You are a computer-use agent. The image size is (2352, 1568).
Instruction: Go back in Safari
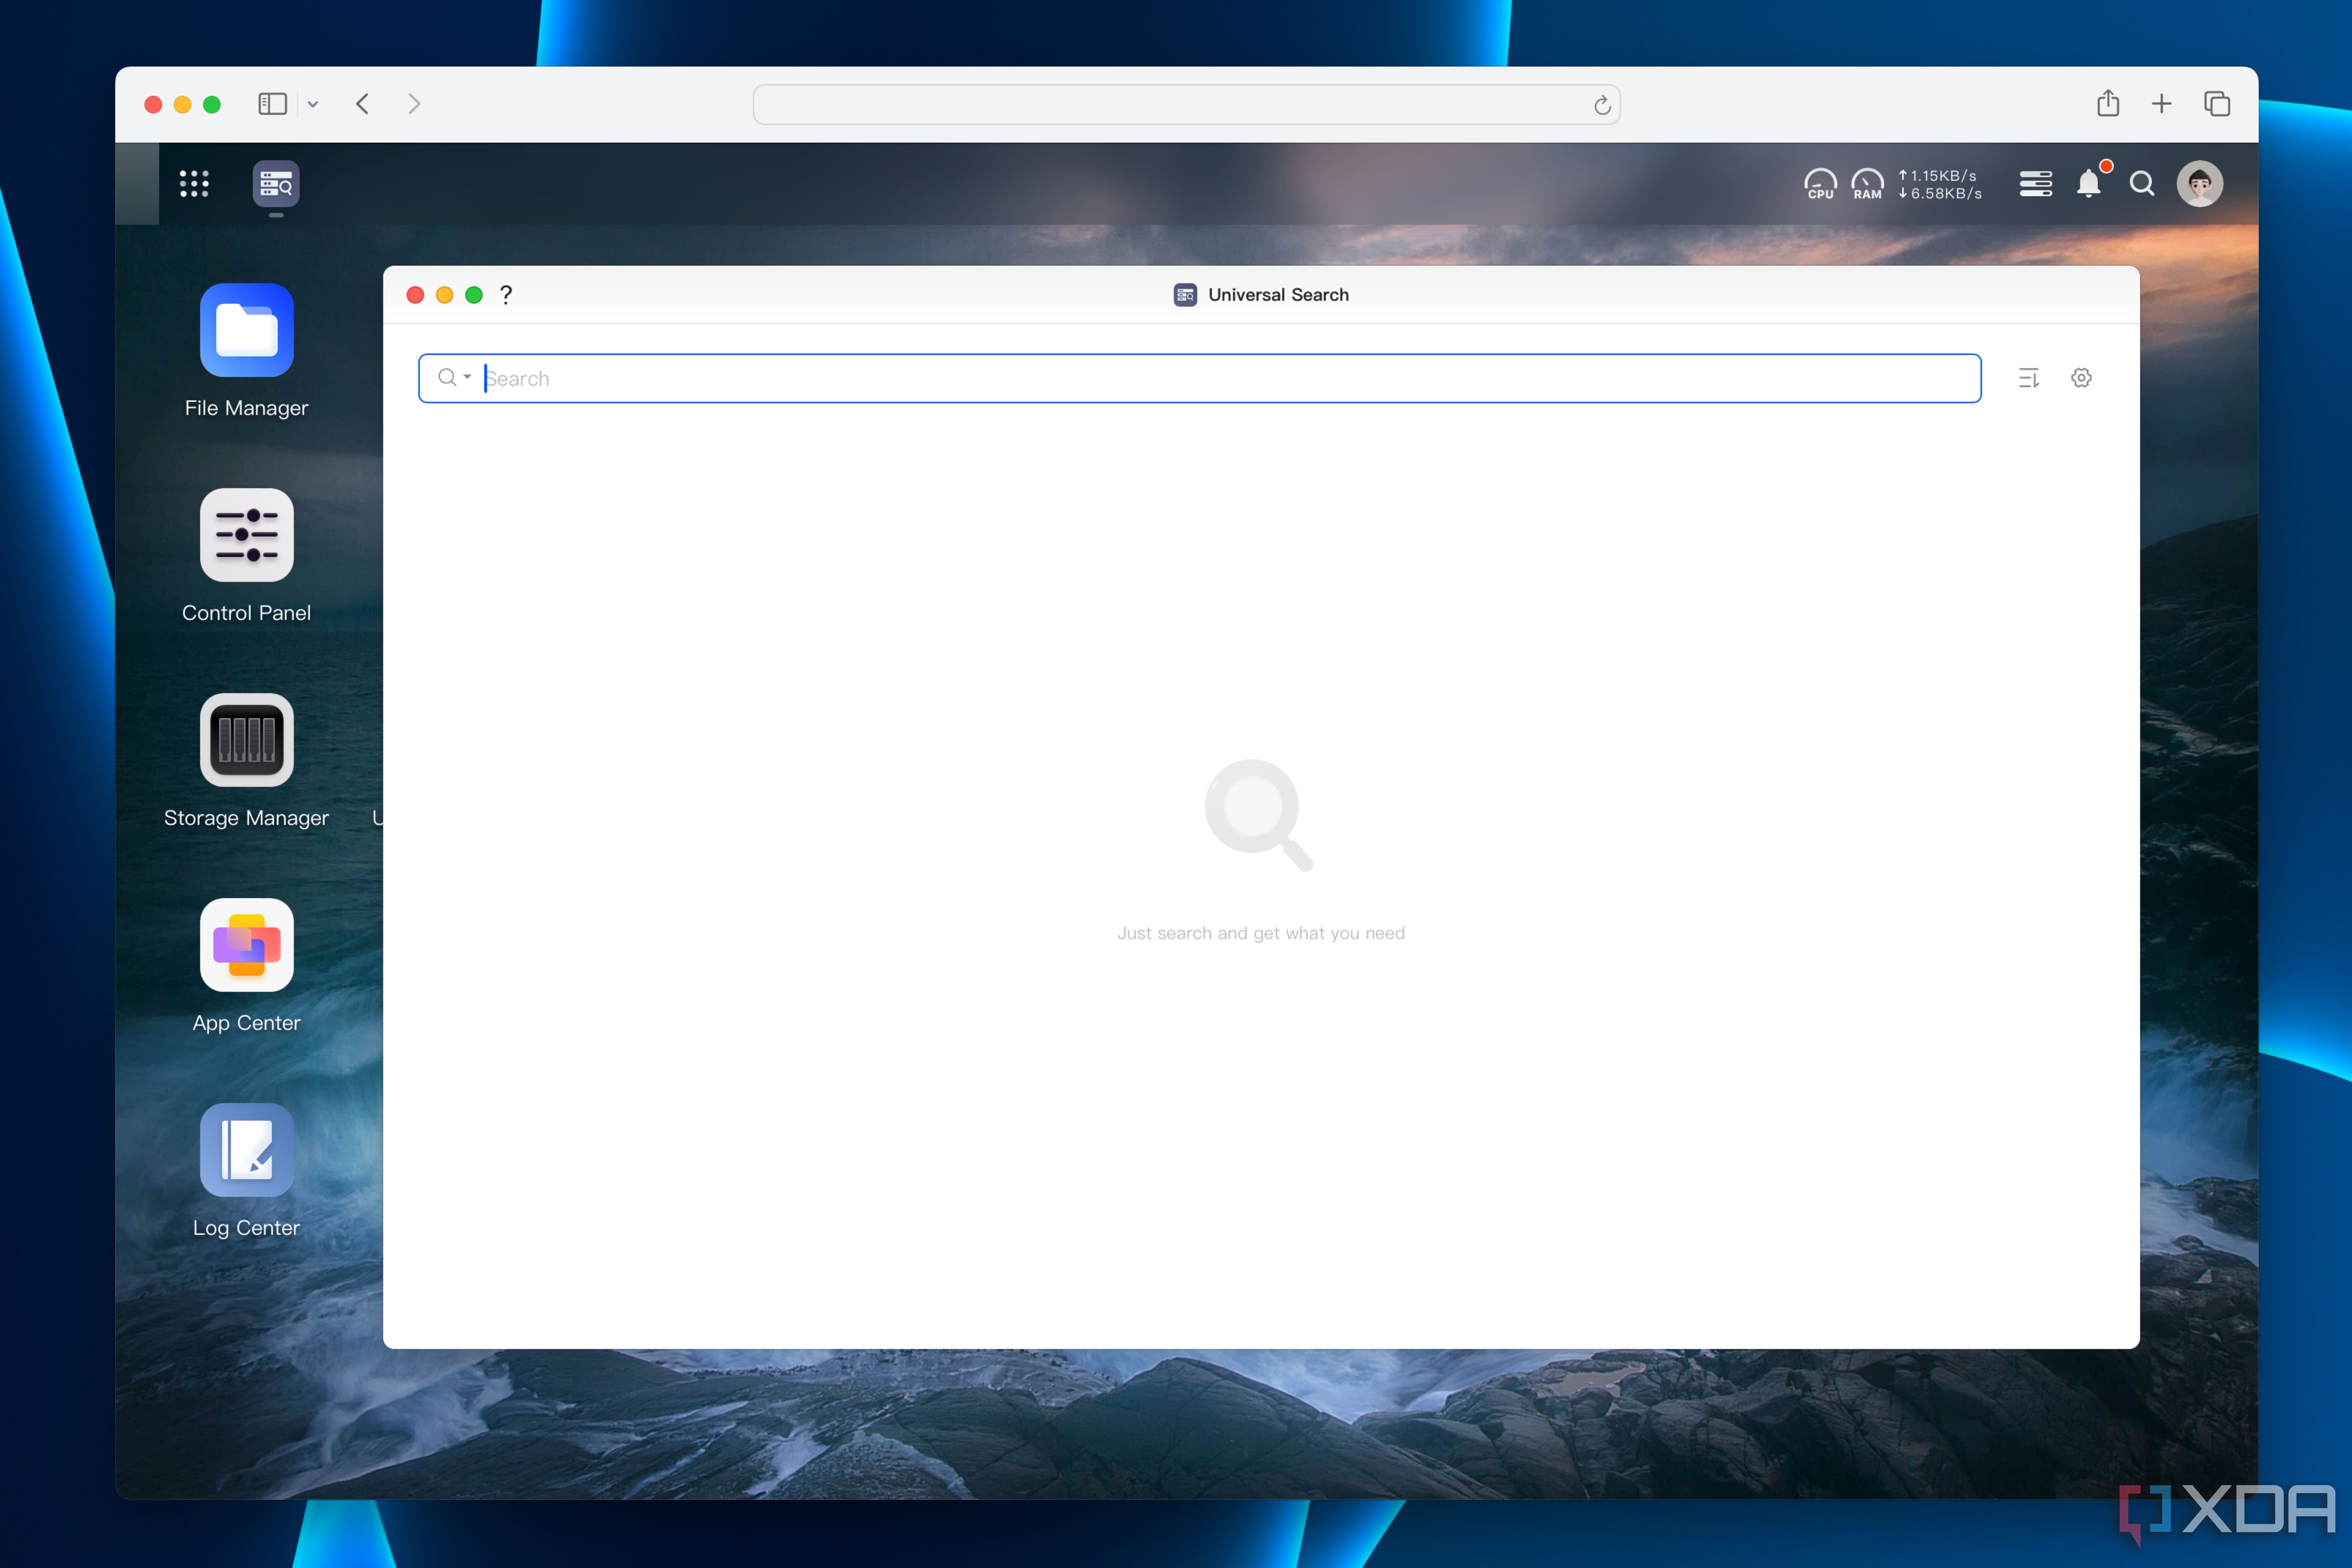[363, 104]
